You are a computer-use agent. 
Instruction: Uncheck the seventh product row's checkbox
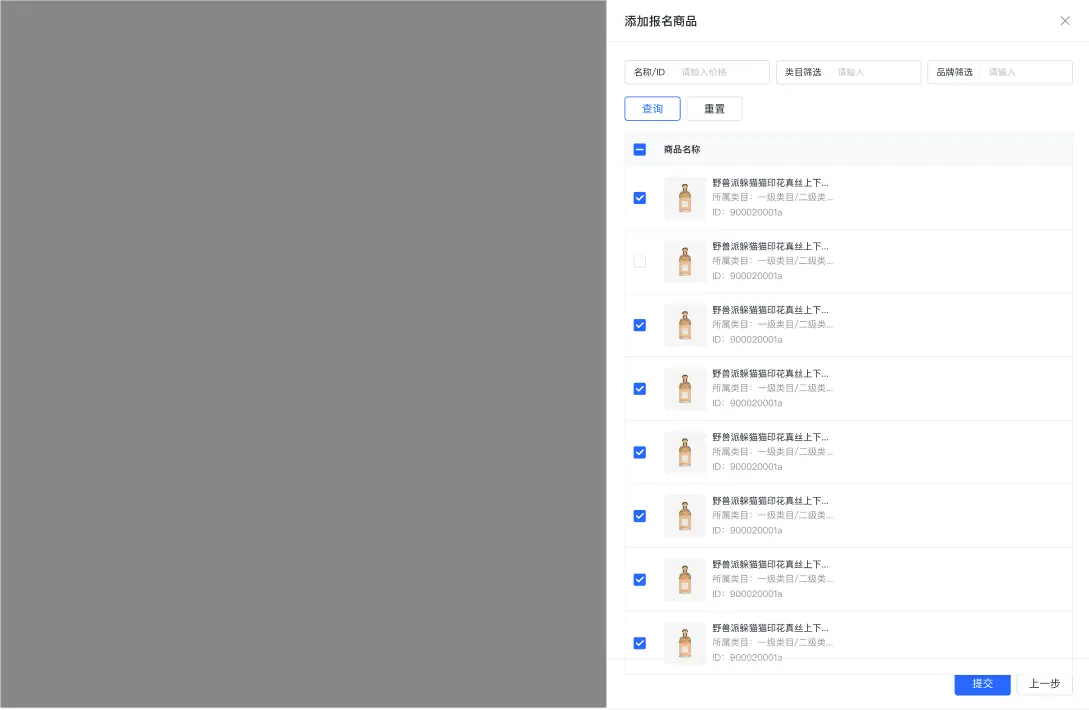(640, 579)
